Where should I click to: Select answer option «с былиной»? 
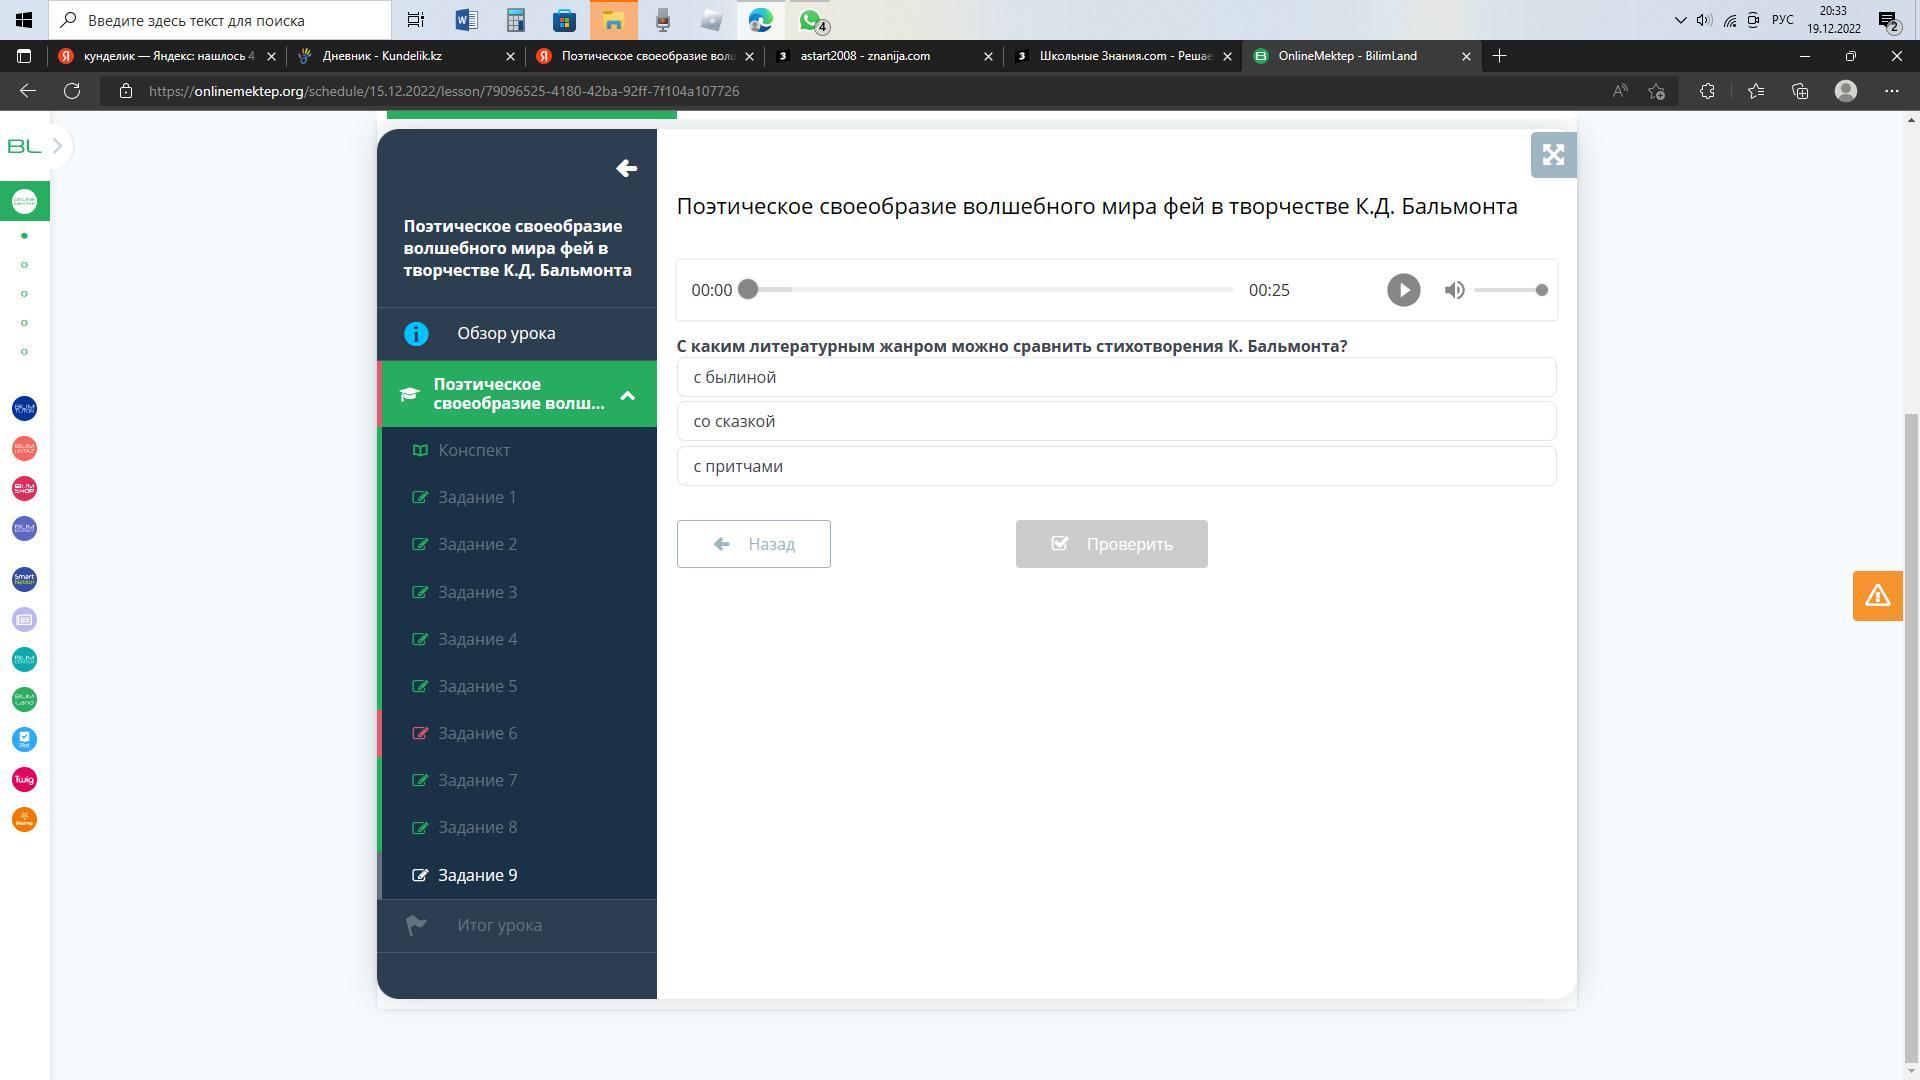1116,377
